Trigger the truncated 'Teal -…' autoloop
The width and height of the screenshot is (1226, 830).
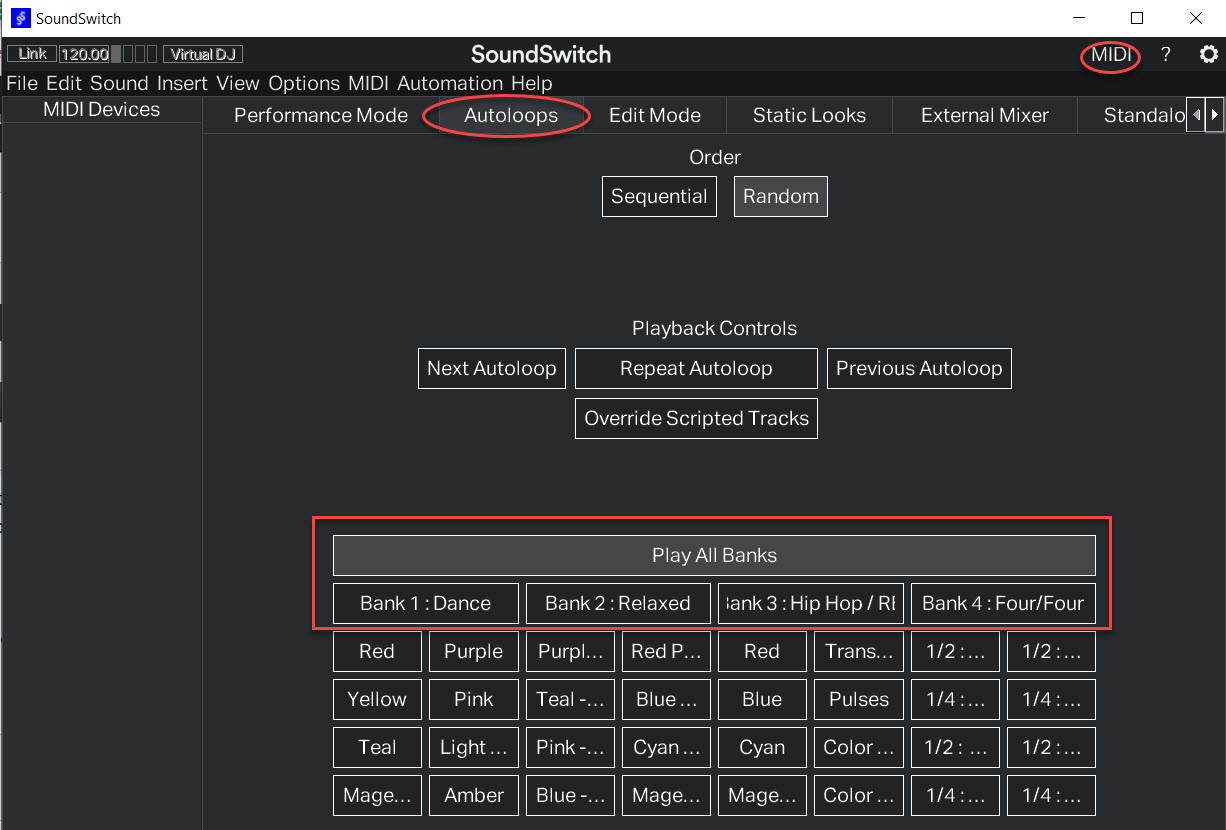(x=570, y=699)
